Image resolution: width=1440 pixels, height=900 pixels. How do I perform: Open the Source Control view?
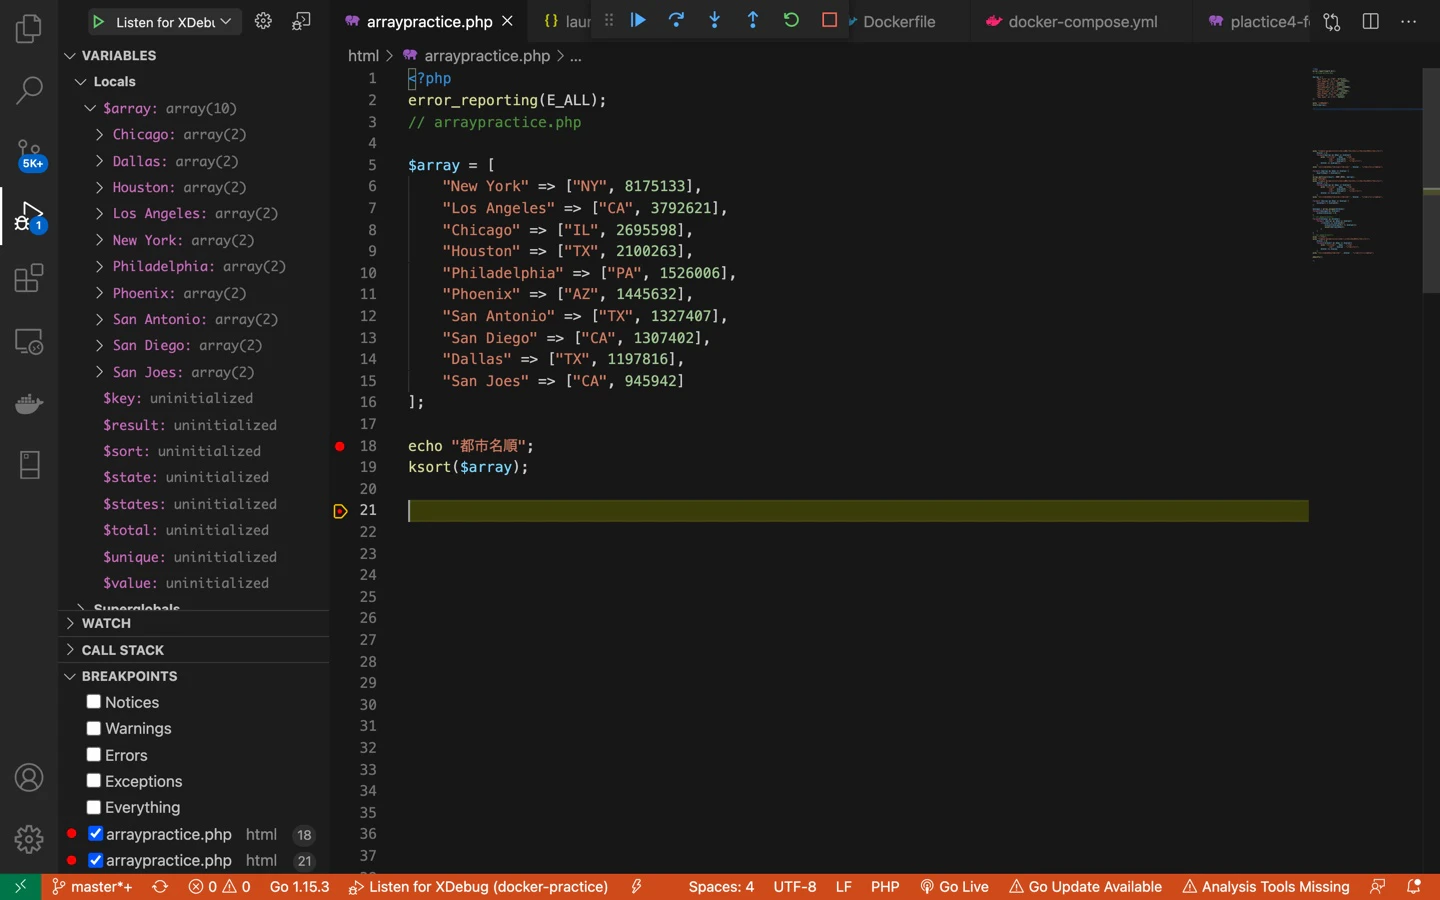pos(29,154)
